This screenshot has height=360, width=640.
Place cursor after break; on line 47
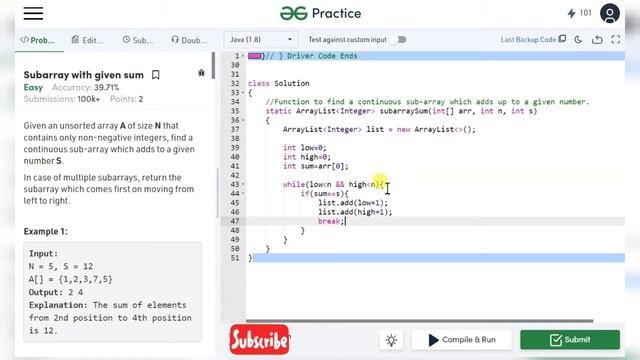(x=345, y=221)
